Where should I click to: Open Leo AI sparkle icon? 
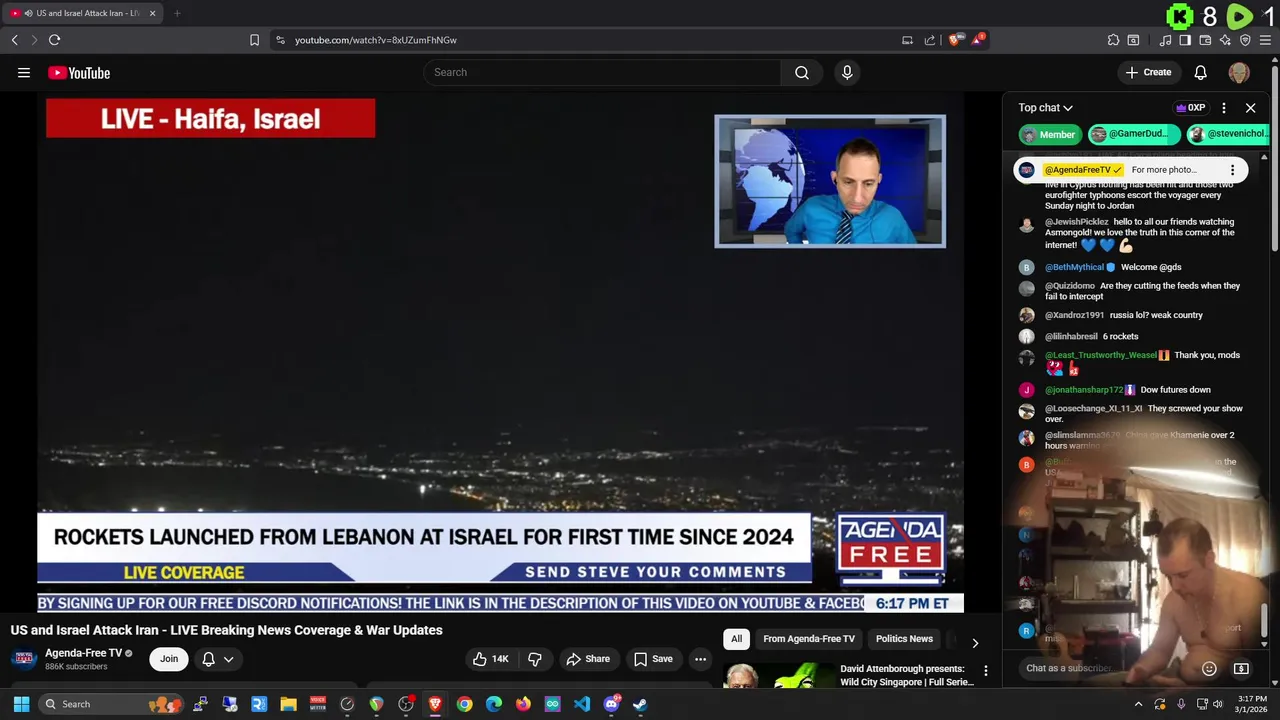1225,40
